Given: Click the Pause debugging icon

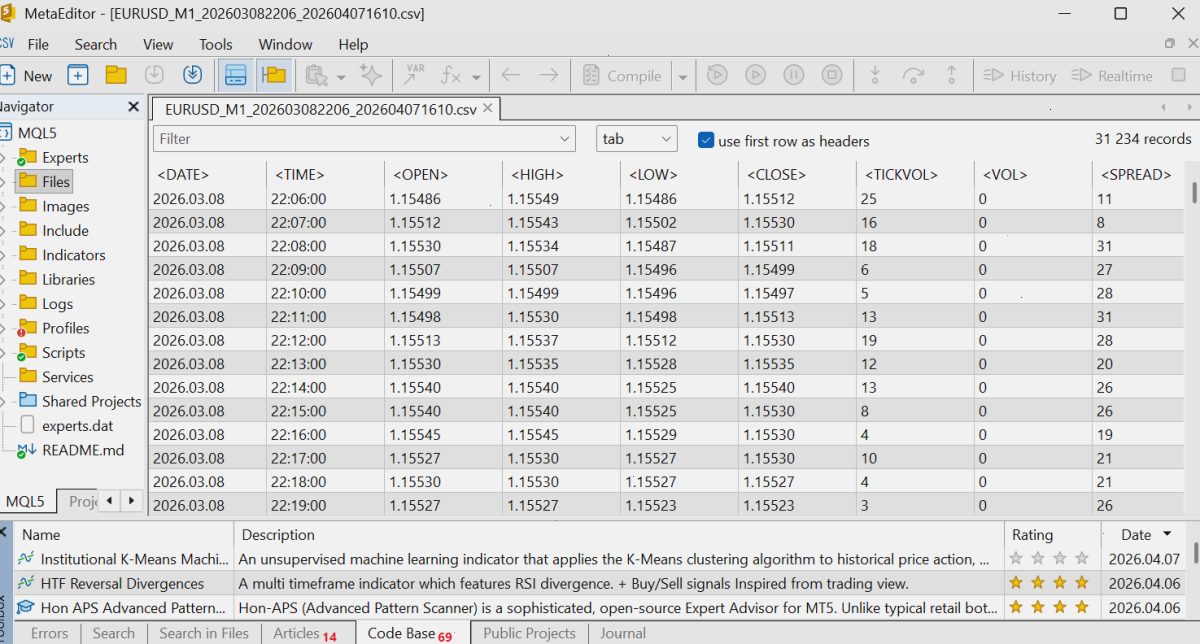Looking at the screenshot, I should (793, 75).
